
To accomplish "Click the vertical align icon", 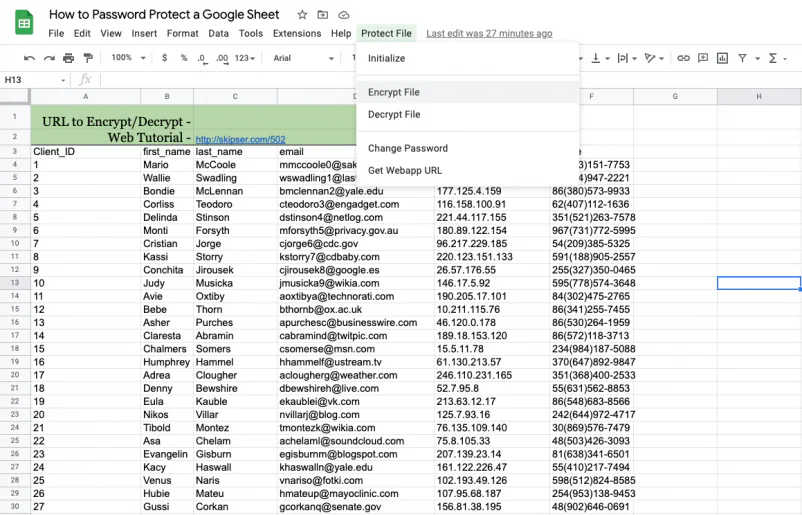I will point(596,58).
